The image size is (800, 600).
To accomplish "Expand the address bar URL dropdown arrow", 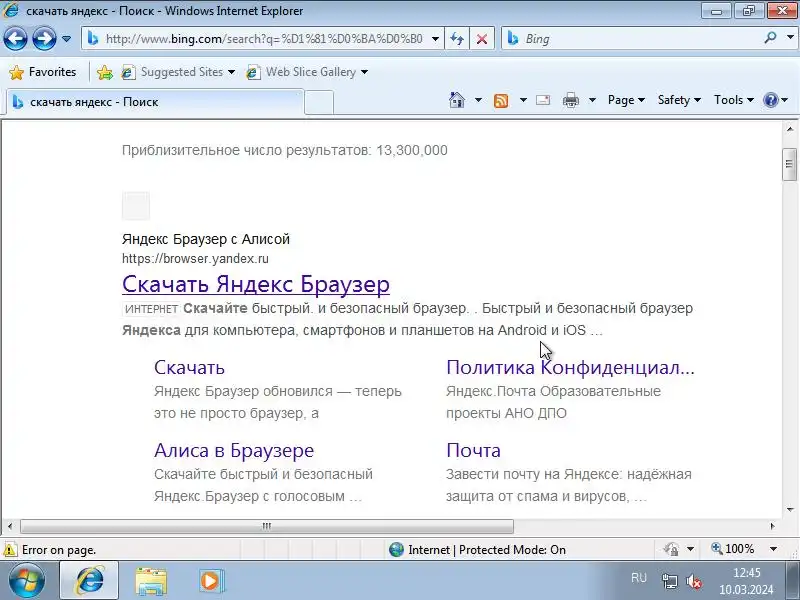I will [x=435, y=39].
